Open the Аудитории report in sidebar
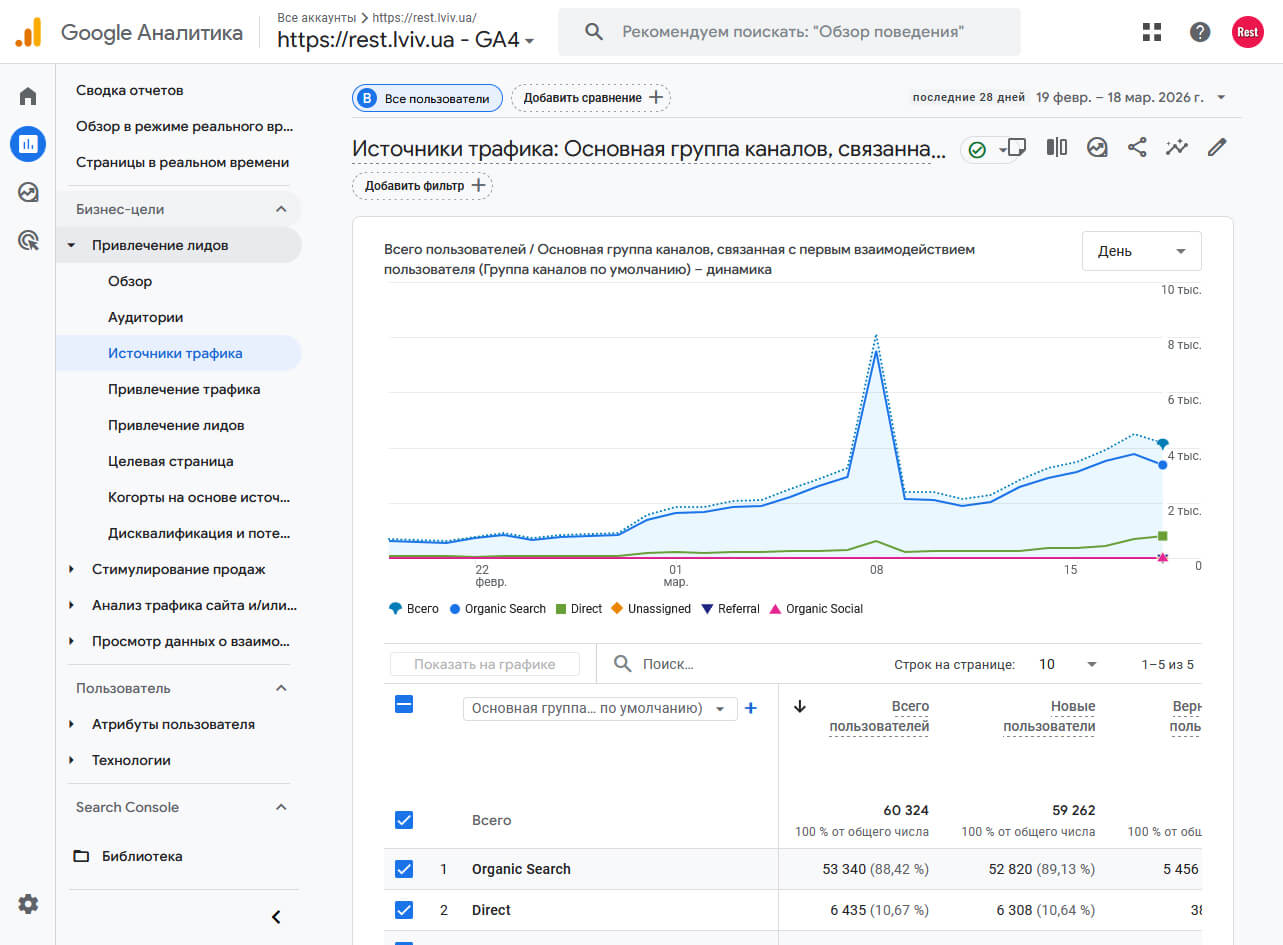 (145, 317)
